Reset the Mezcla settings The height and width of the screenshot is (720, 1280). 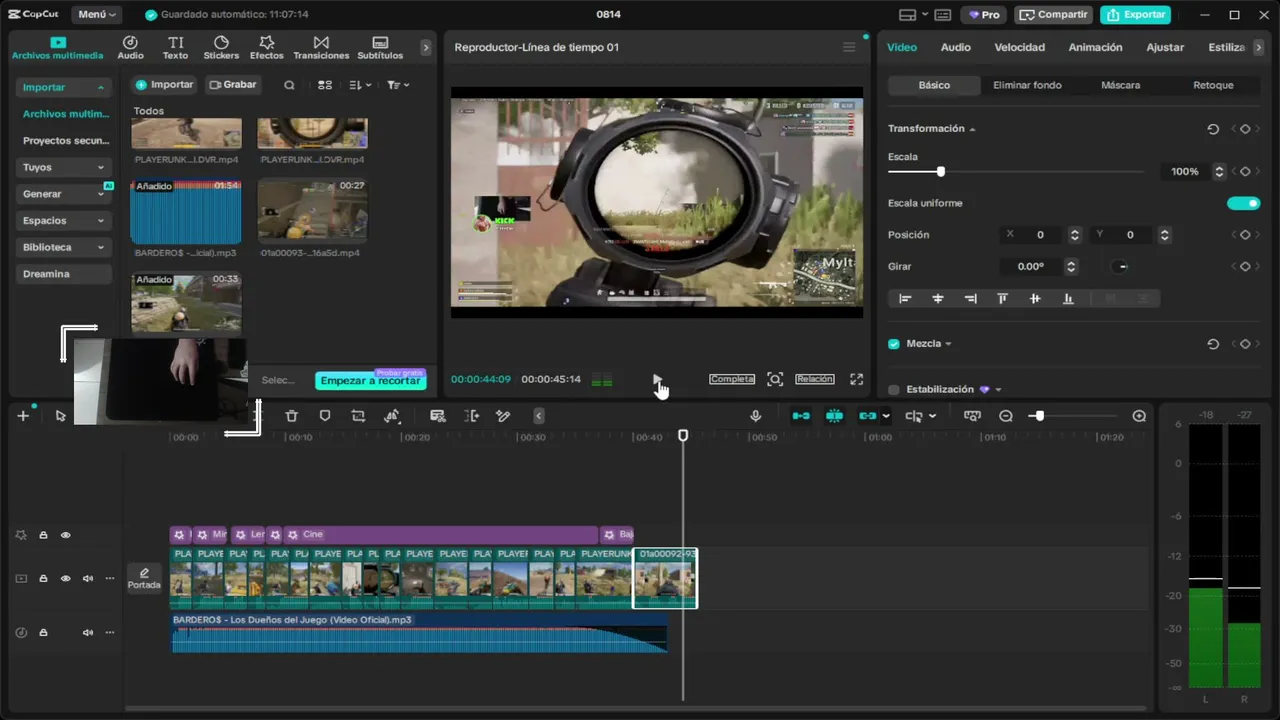[1213, 344]
